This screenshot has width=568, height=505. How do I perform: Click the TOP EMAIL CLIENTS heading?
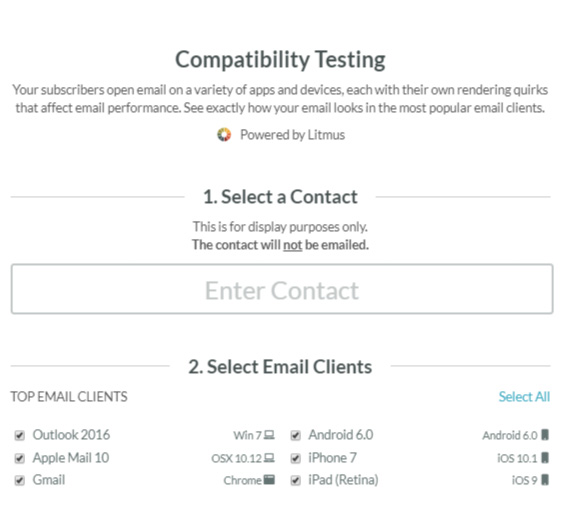pos(69,396)
